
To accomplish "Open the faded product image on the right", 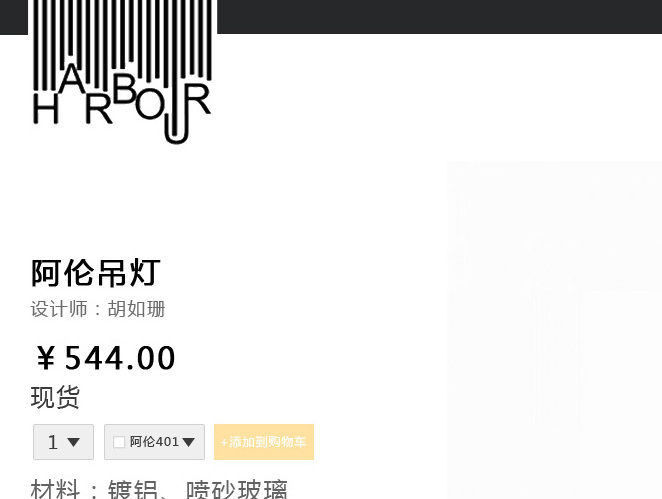I will [x=554, y=330].
